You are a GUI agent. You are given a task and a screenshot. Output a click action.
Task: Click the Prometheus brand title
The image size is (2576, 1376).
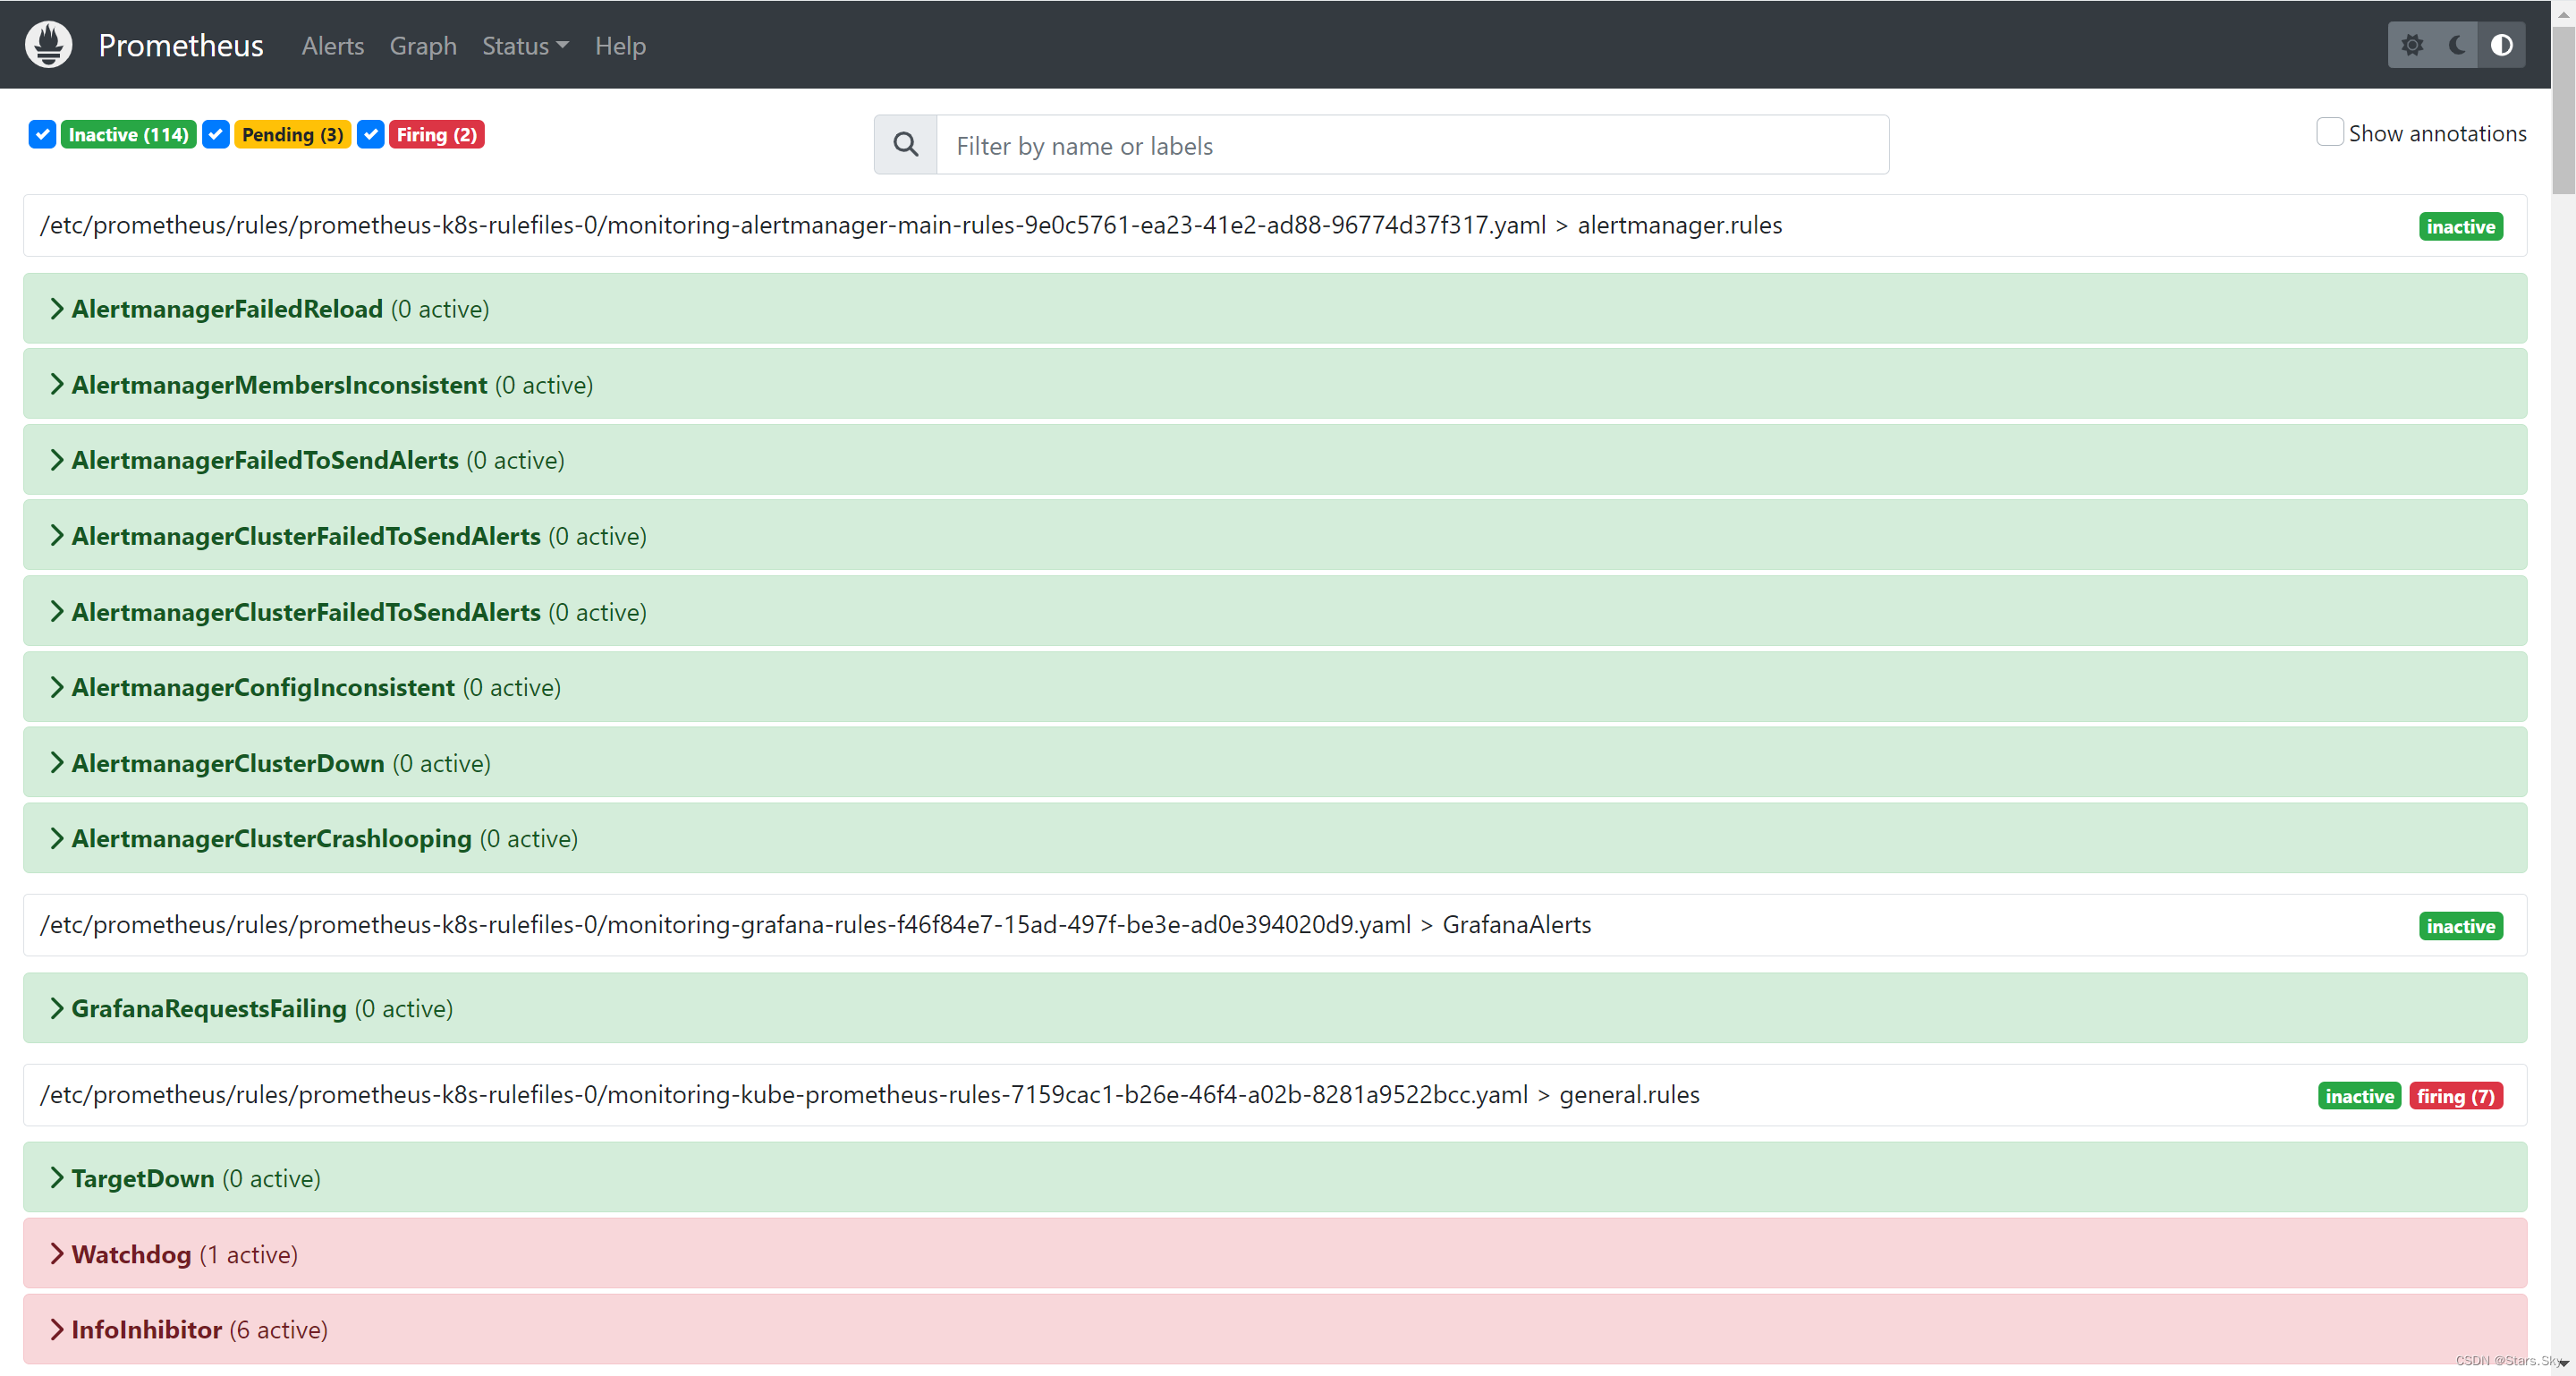181,45
